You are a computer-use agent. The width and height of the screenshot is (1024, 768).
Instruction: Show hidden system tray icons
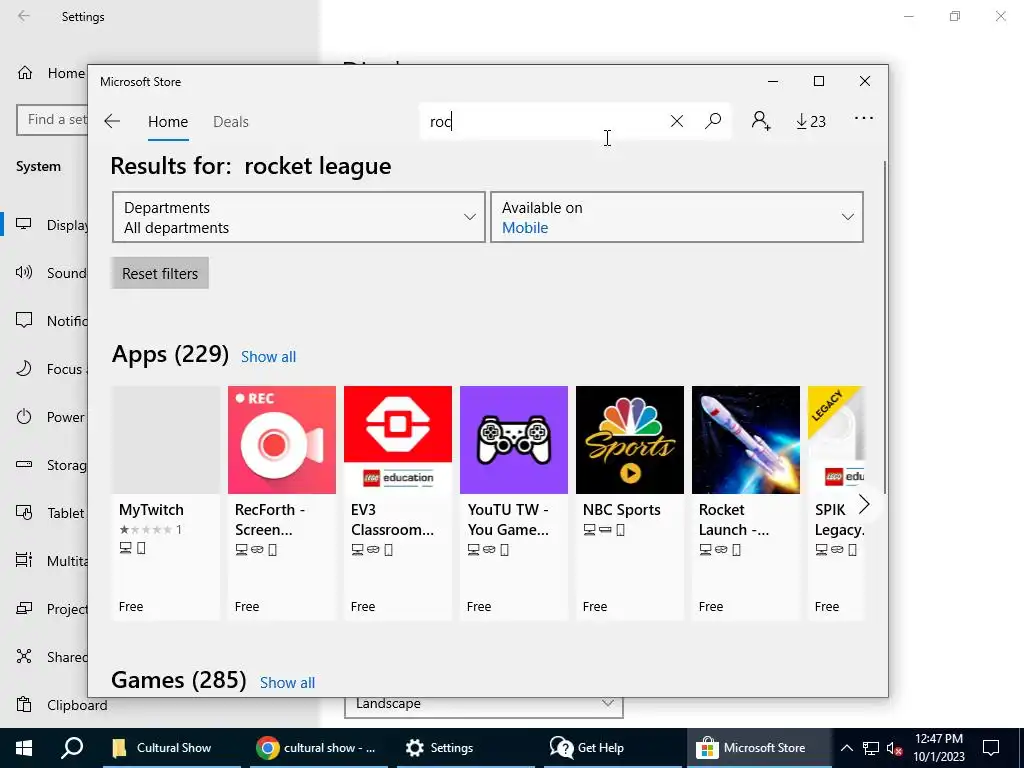[x=846, y=748]
